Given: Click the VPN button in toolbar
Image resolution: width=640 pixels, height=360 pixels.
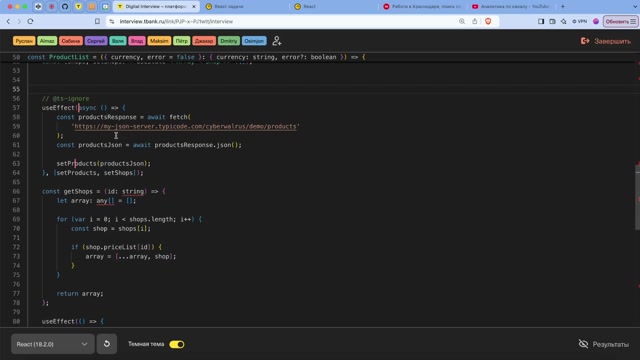Looking at the screenshot, I should pos(580,21).
